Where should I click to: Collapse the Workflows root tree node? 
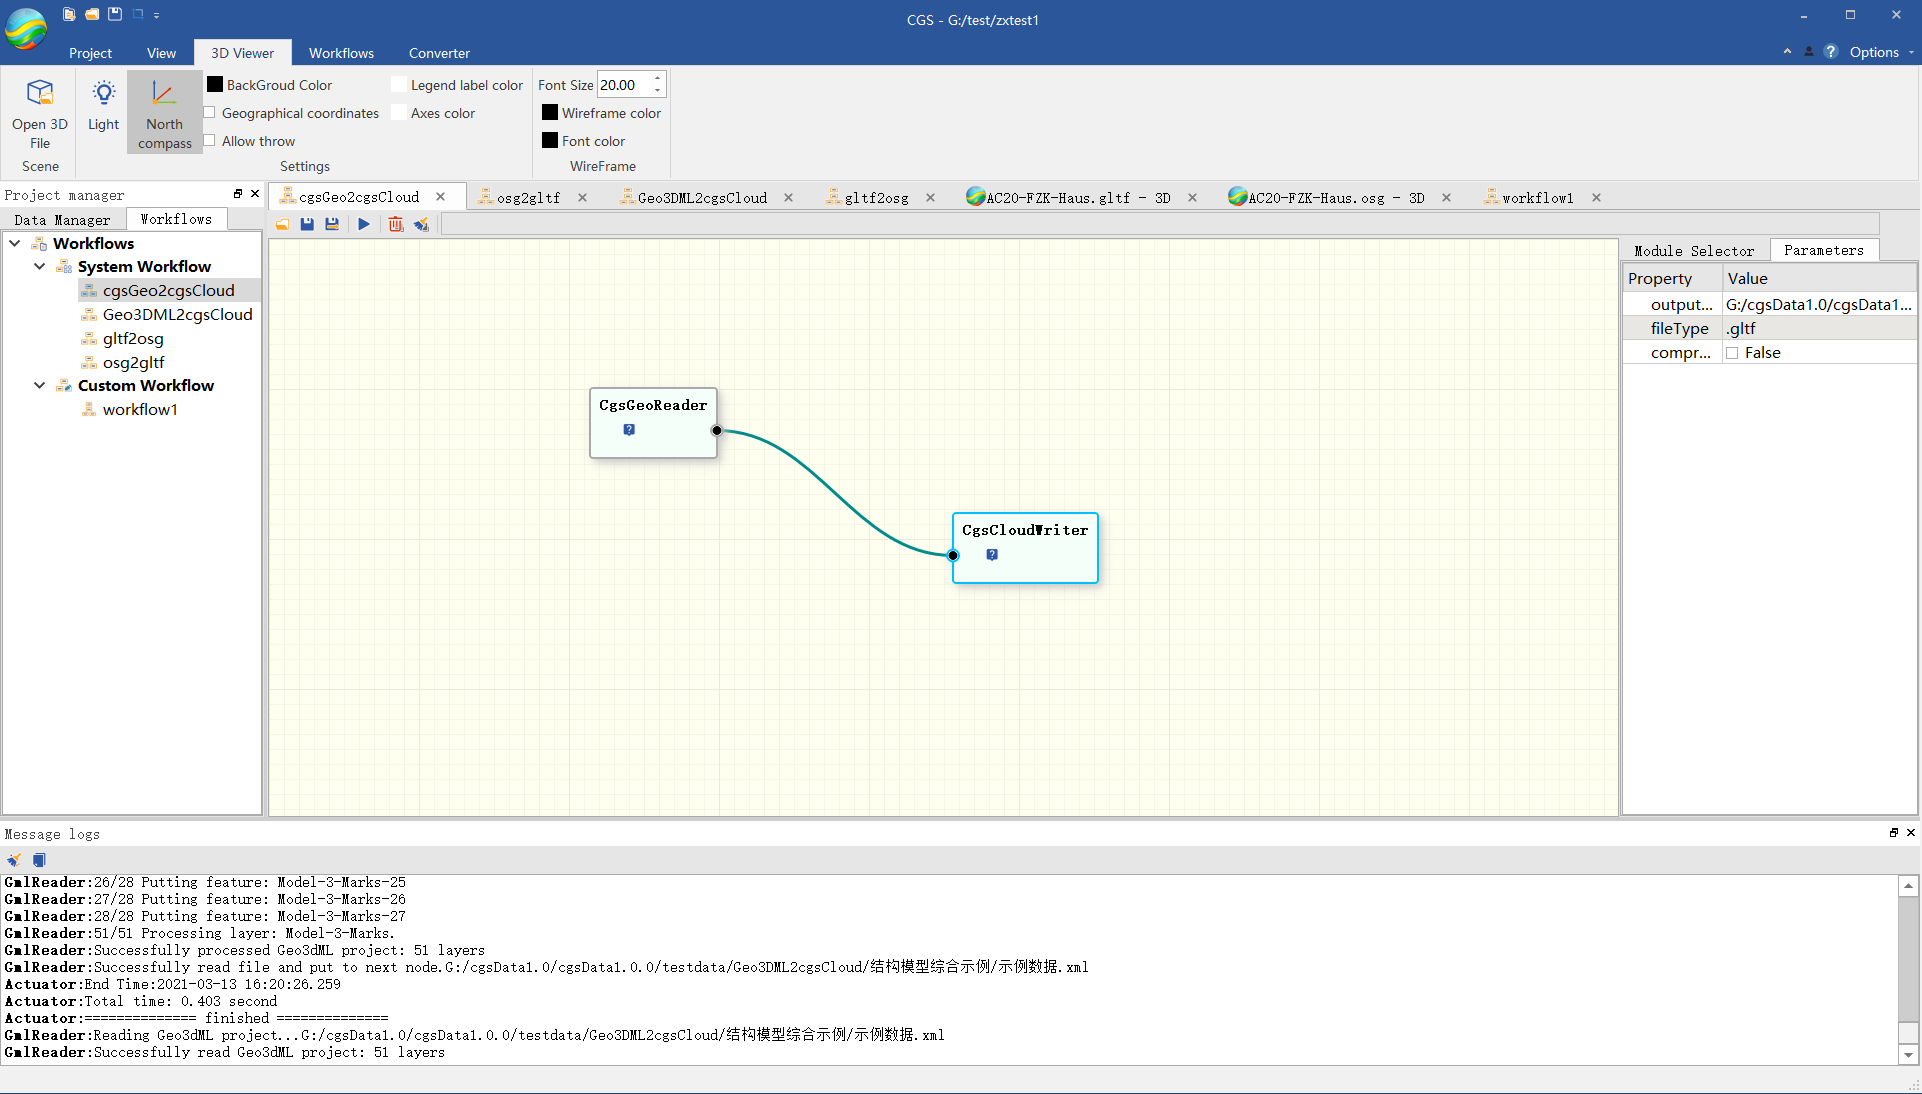15,243
